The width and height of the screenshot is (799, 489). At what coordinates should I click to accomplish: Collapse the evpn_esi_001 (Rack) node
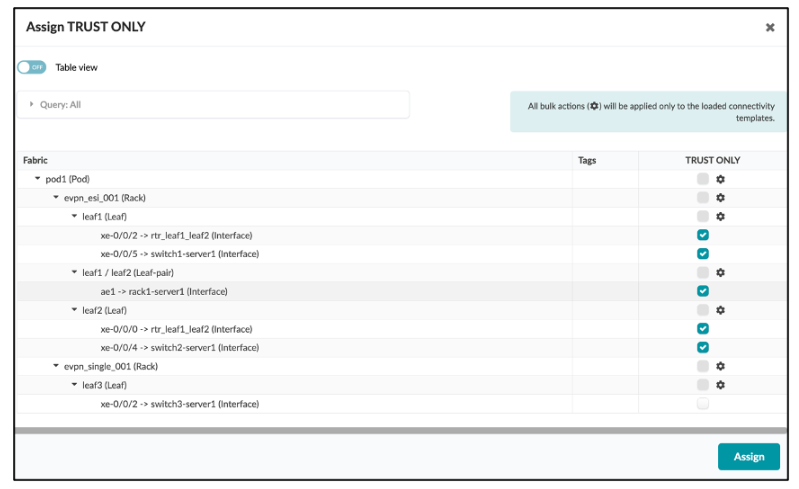tap(56, 198)
